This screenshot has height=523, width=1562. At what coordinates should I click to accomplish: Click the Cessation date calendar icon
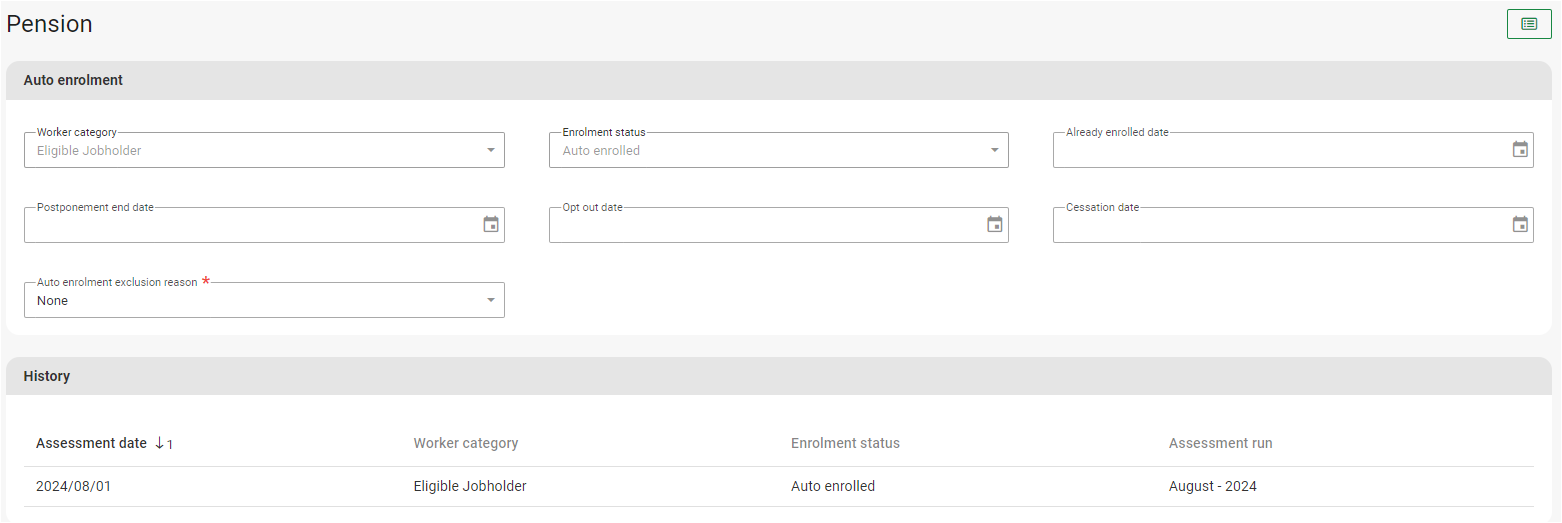click(1520, 225)
